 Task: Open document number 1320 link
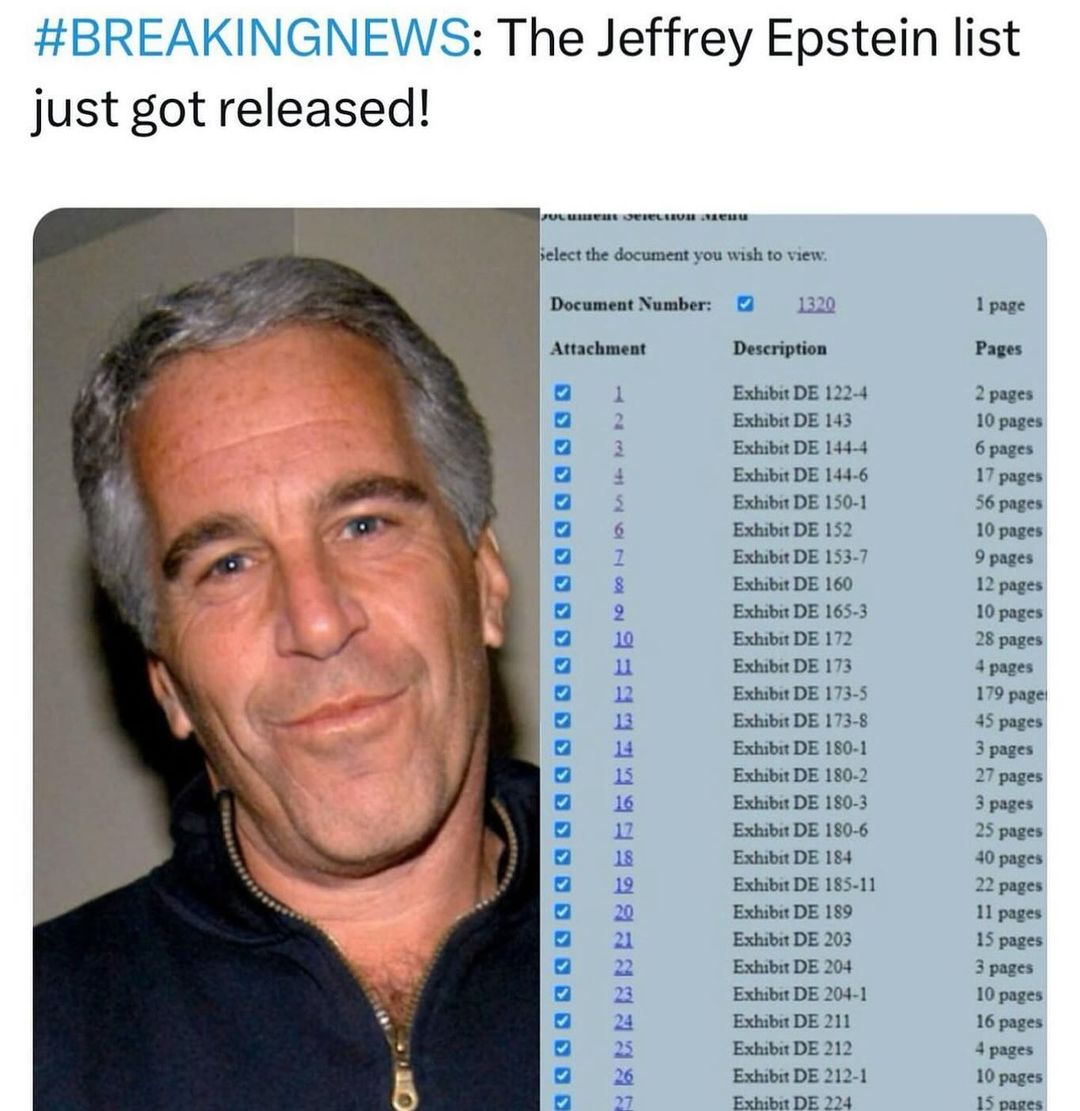tap(816, 305)
